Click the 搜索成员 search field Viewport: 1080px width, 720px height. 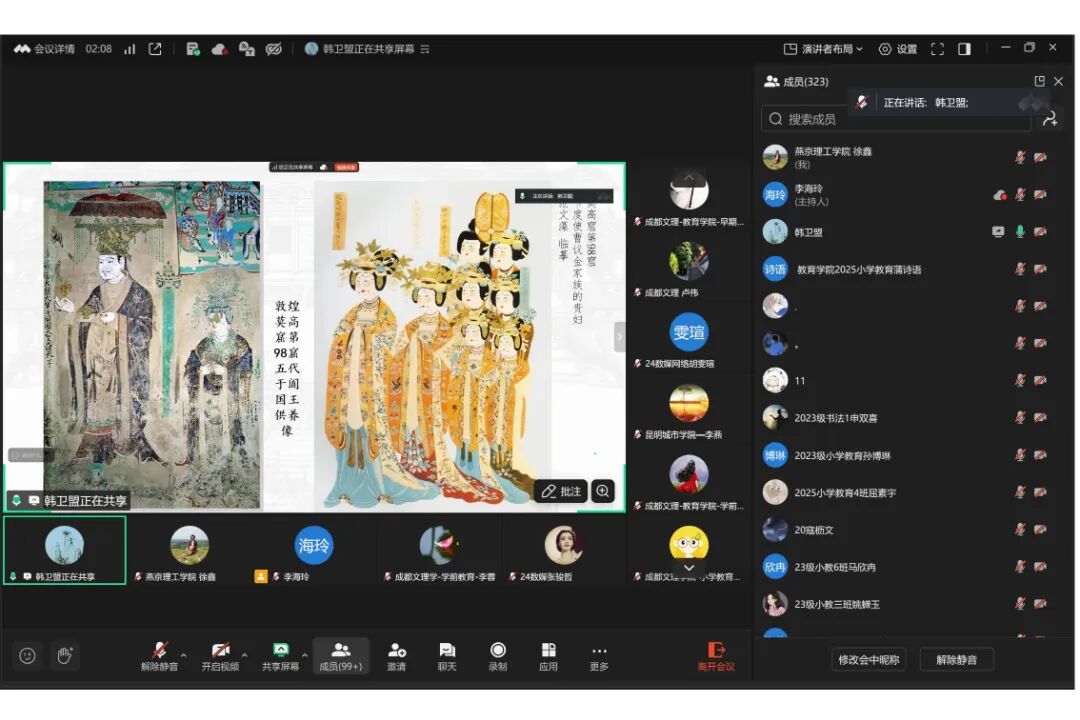click(895, 119)
